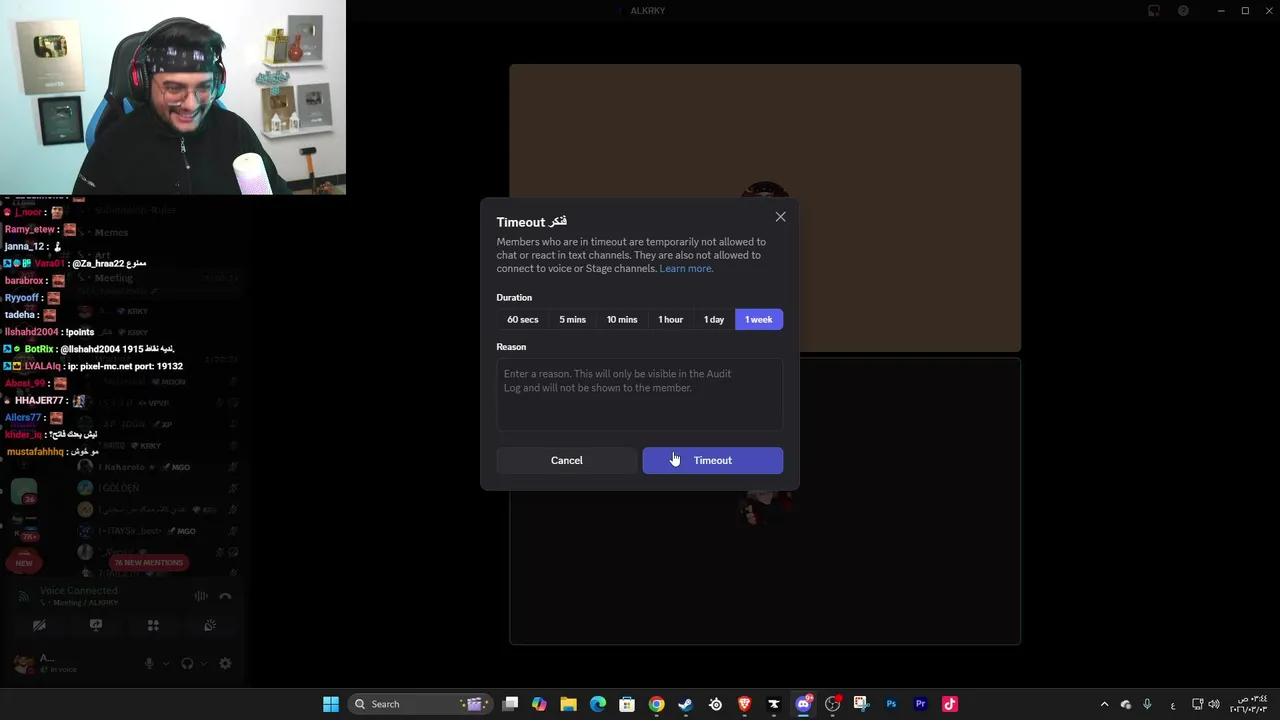Open the Windows Start menu
1280x720 pixels.
click(x=331, y=704)
